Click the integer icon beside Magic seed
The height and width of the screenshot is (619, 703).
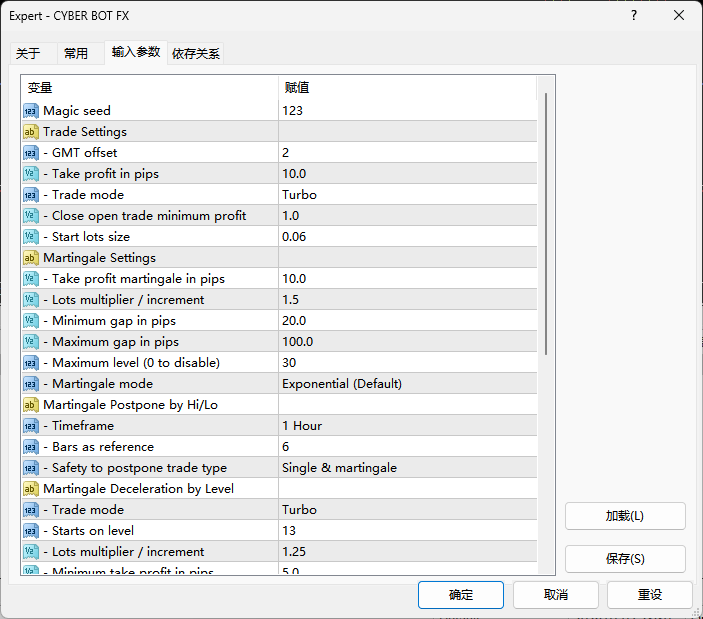[x=31, y=111]
